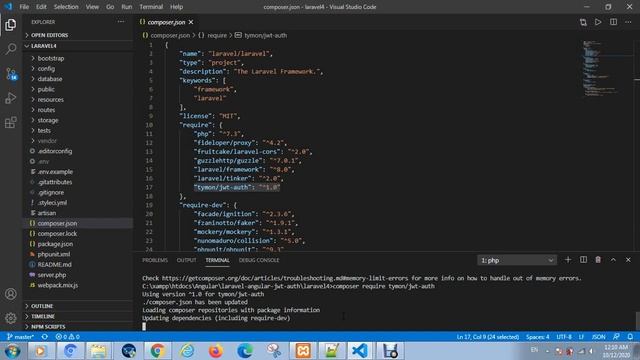Open the terminal selector dropdown 1: php
Screen dimensions: 640x360
(x=517, y=260)
